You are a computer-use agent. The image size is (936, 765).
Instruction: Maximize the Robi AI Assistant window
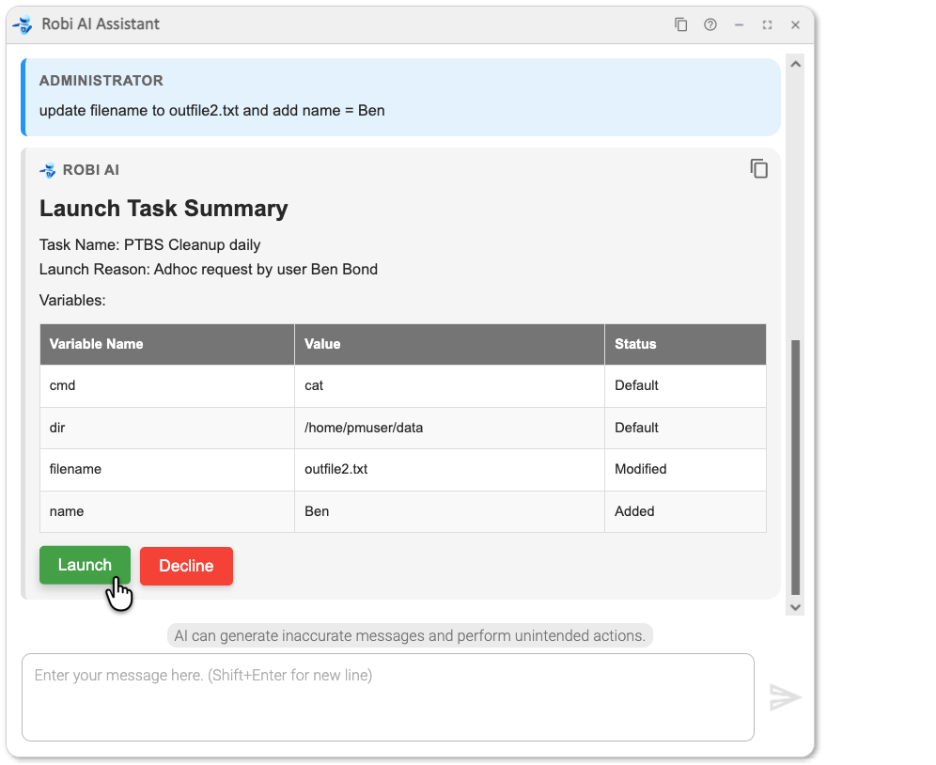[767, 25]
